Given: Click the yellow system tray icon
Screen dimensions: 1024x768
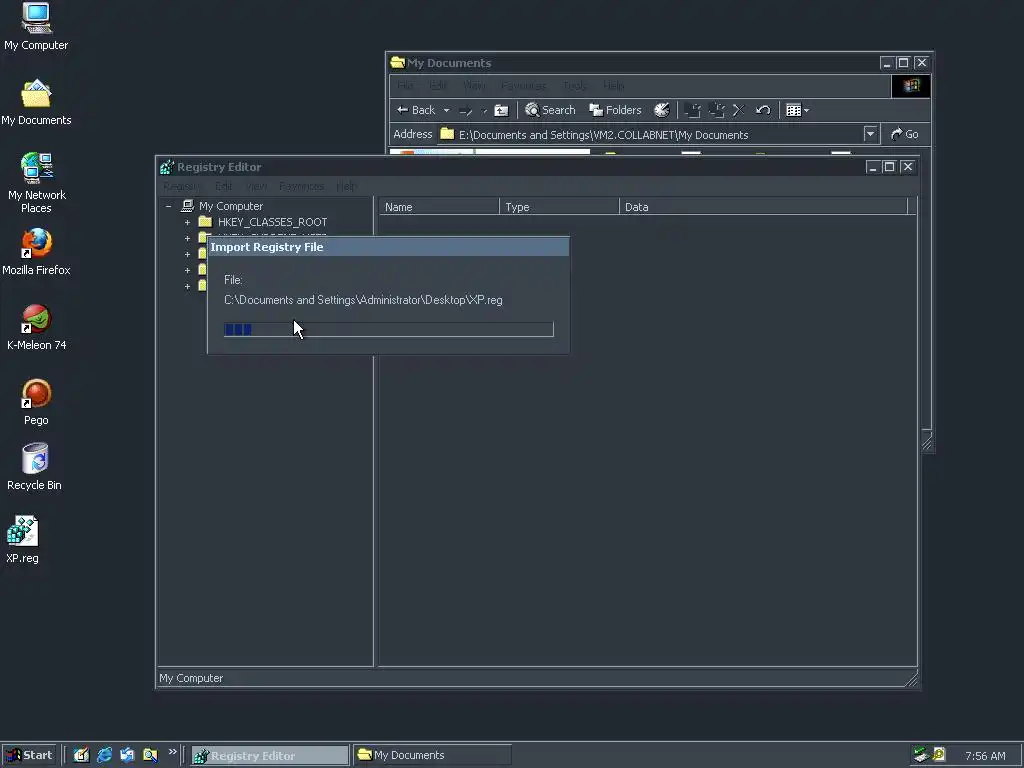Looking at the screenshot, I should 938,755.
